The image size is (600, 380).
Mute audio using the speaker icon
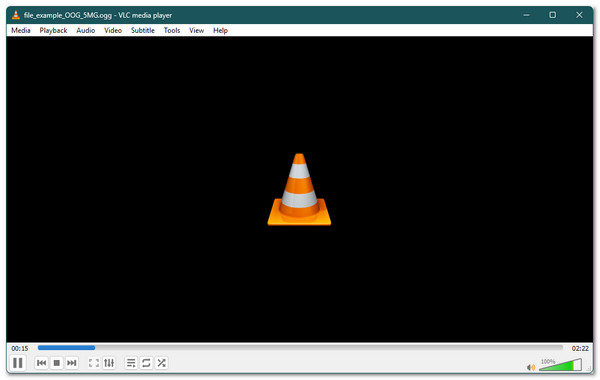coord(531,367)
